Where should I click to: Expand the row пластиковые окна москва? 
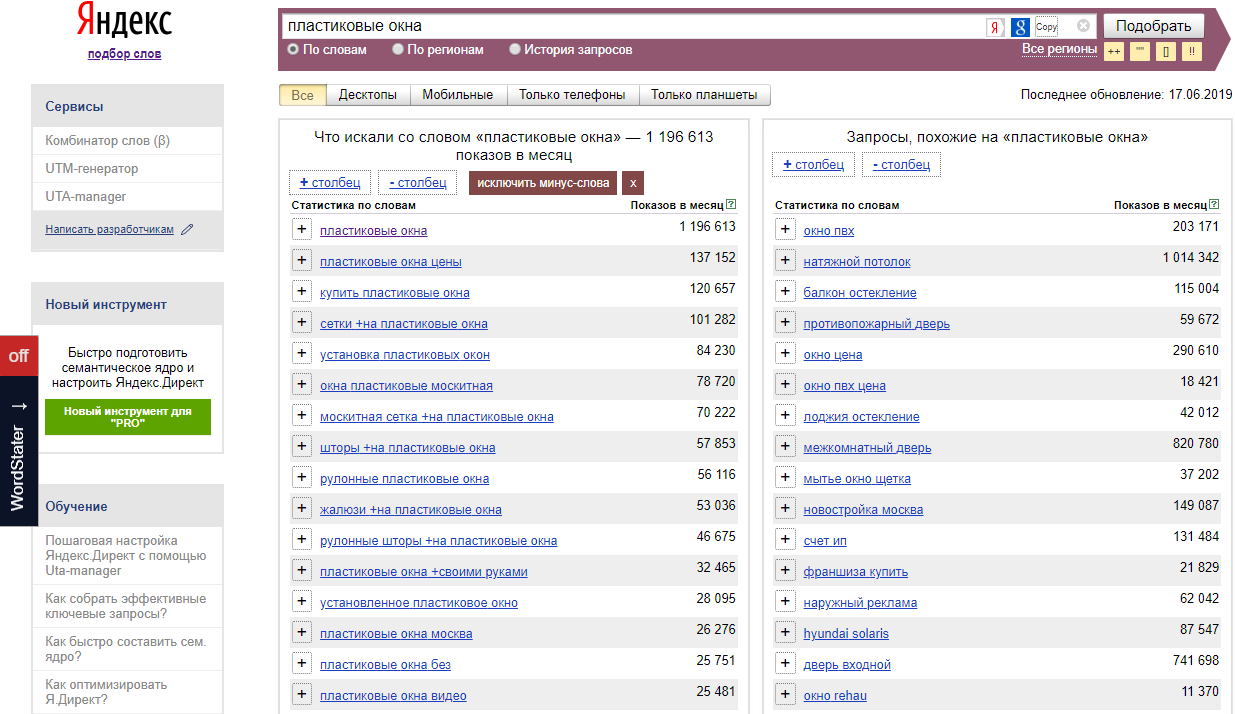click(302, 632)
